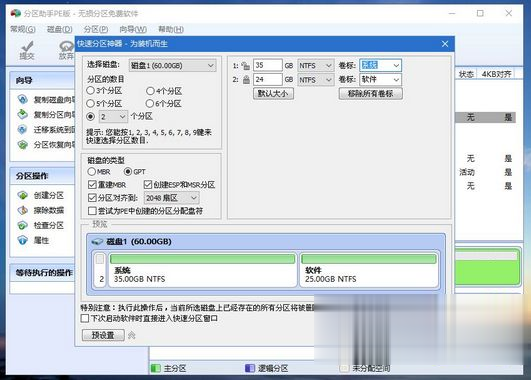Click 创建分区 (create partition) icon
This screenshot has width=531, height=380.
23,195
